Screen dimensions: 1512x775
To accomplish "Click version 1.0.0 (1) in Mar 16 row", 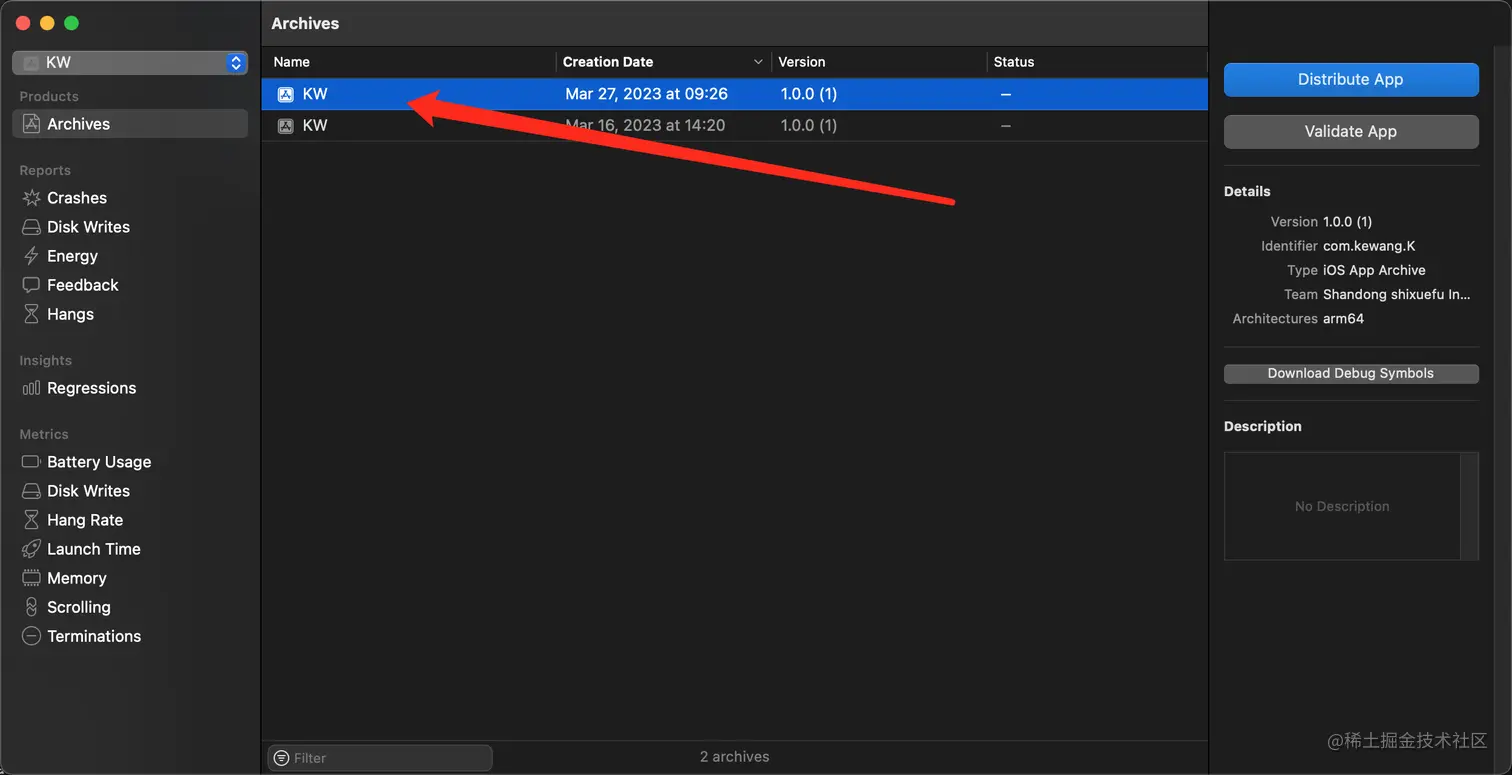I will 809,125.
